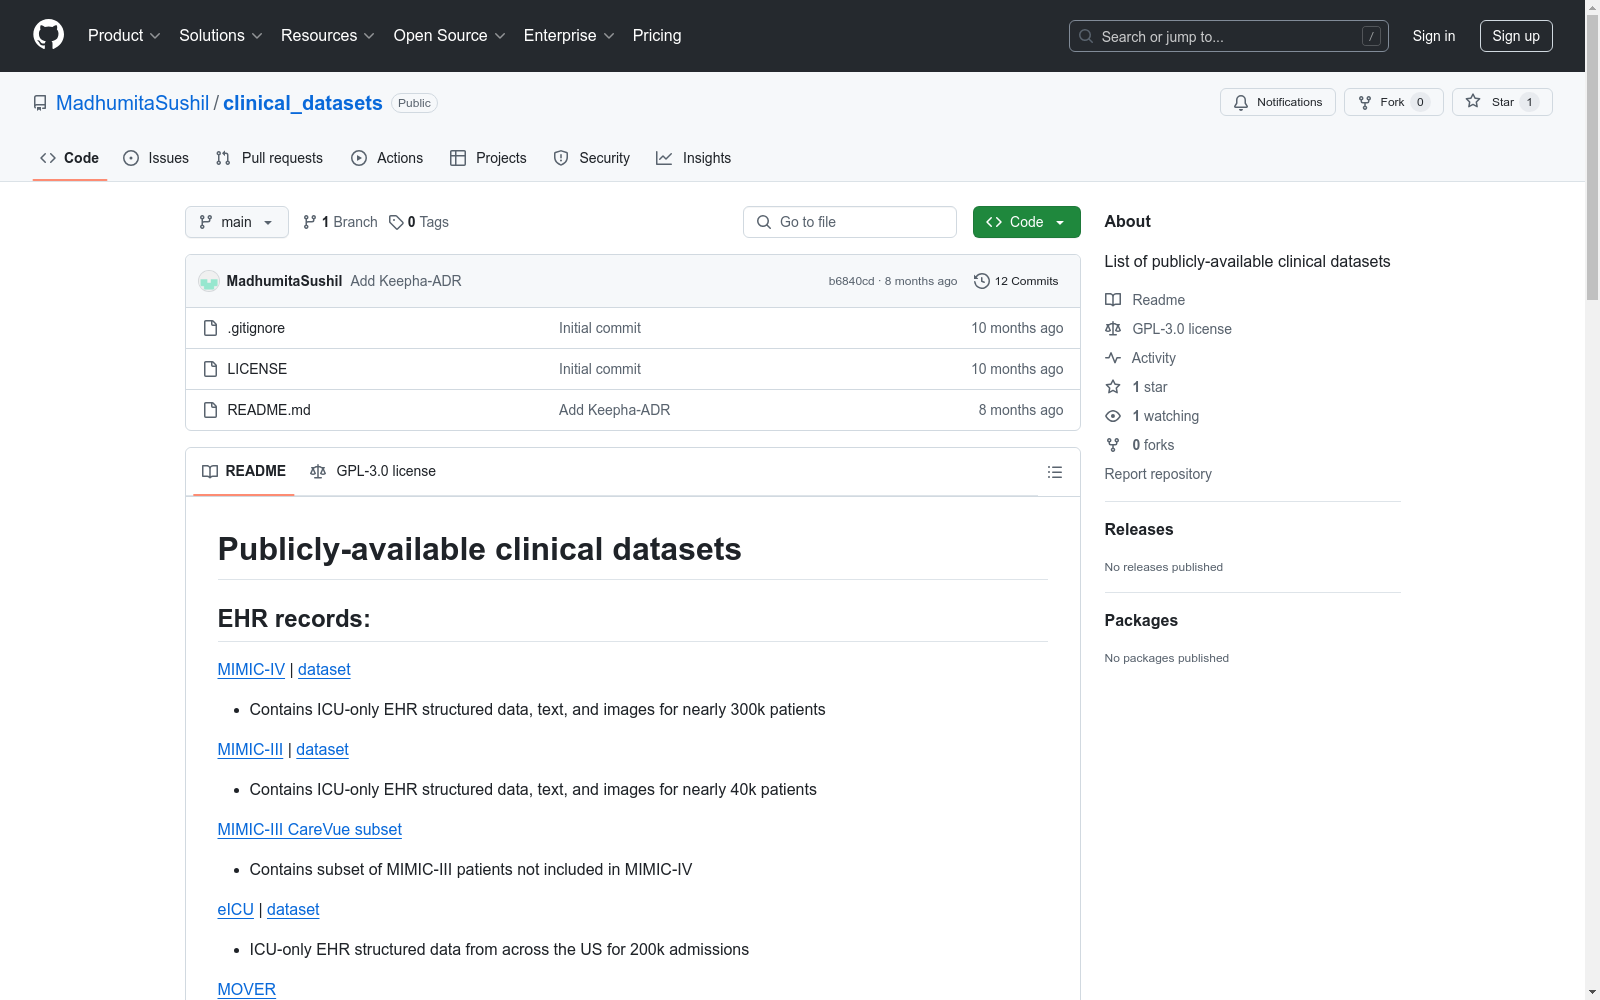Expand the Resources menu
This screenshot has width=1600, height=1000.
(x=328, y=36)
